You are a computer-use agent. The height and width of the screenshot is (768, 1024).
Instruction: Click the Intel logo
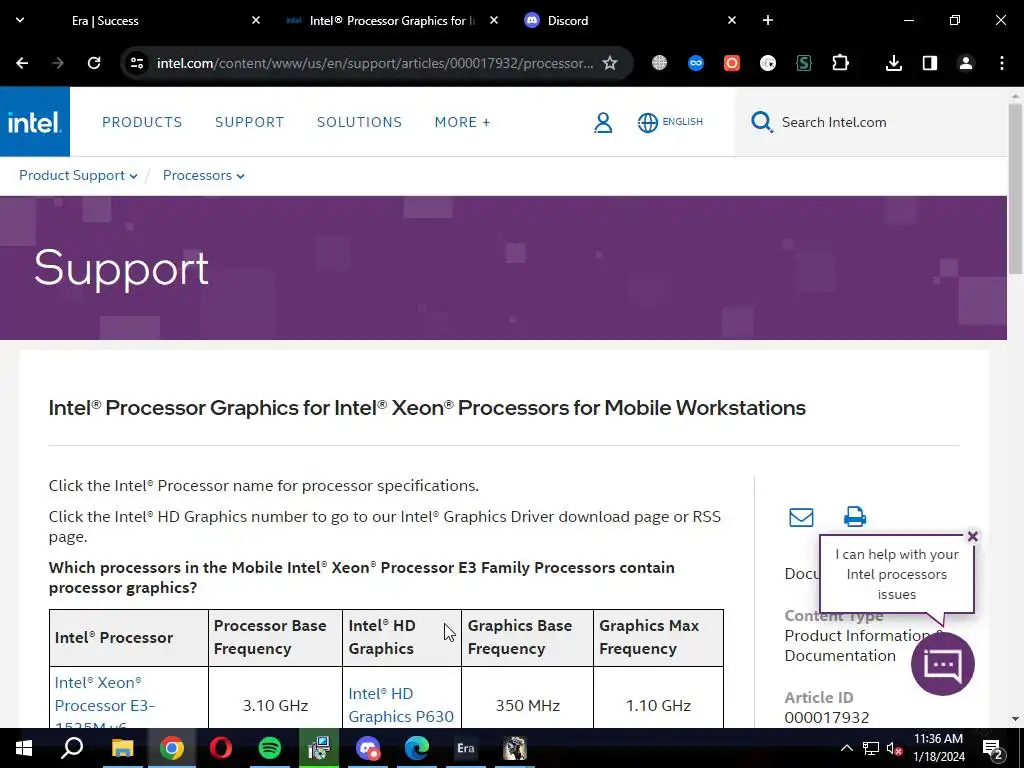coord(35,122)
